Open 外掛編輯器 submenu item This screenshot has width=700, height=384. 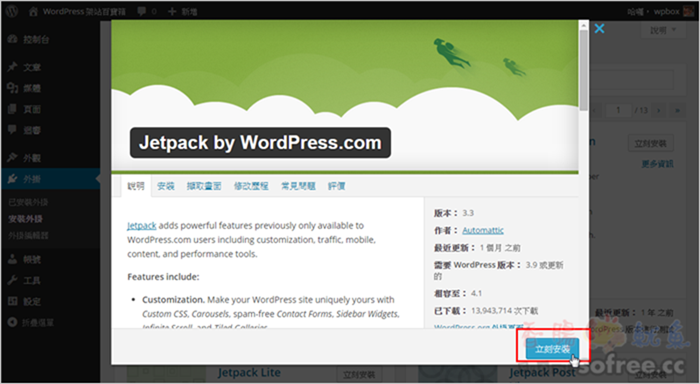pos(28,235)
